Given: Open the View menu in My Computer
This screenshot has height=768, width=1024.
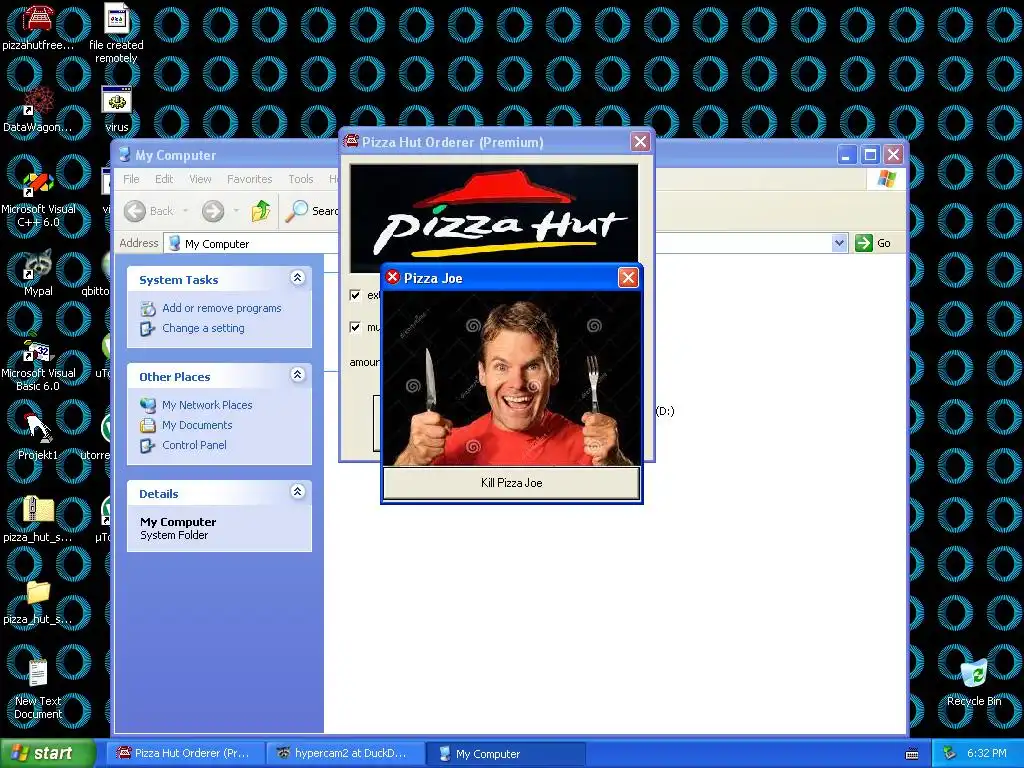Looking at the screenshot, I should (200, 179).
